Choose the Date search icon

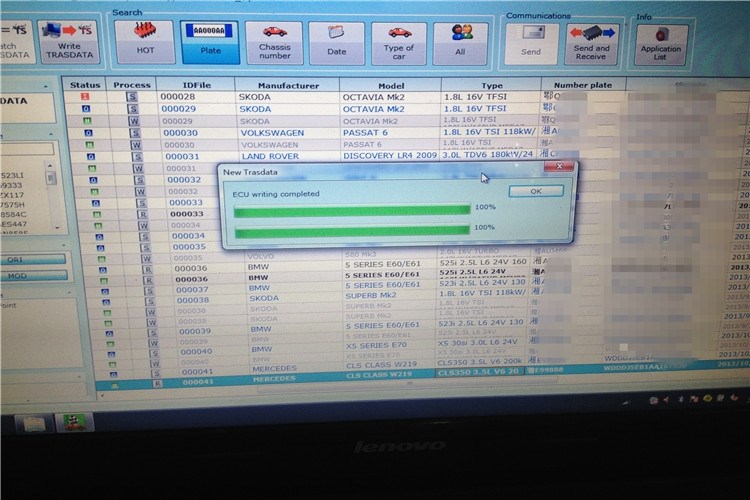tap(336, 44)
